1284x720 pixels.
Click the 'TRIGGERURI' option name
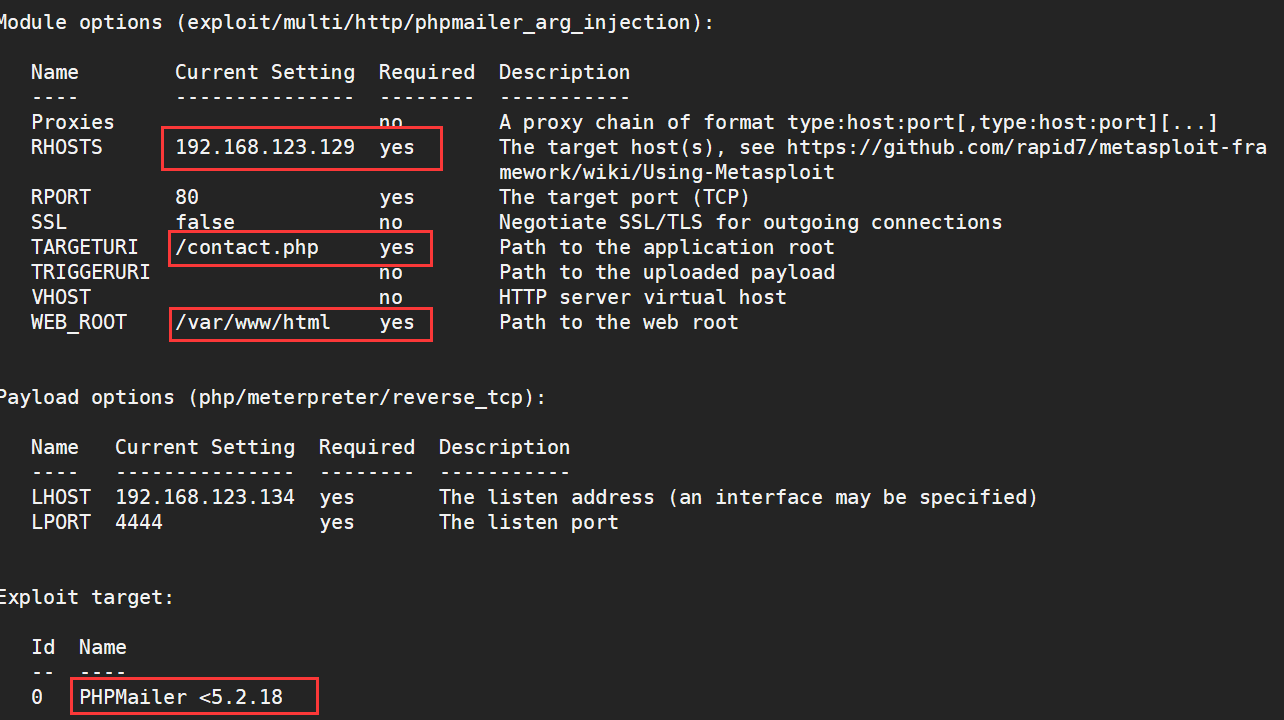[91, 272]
